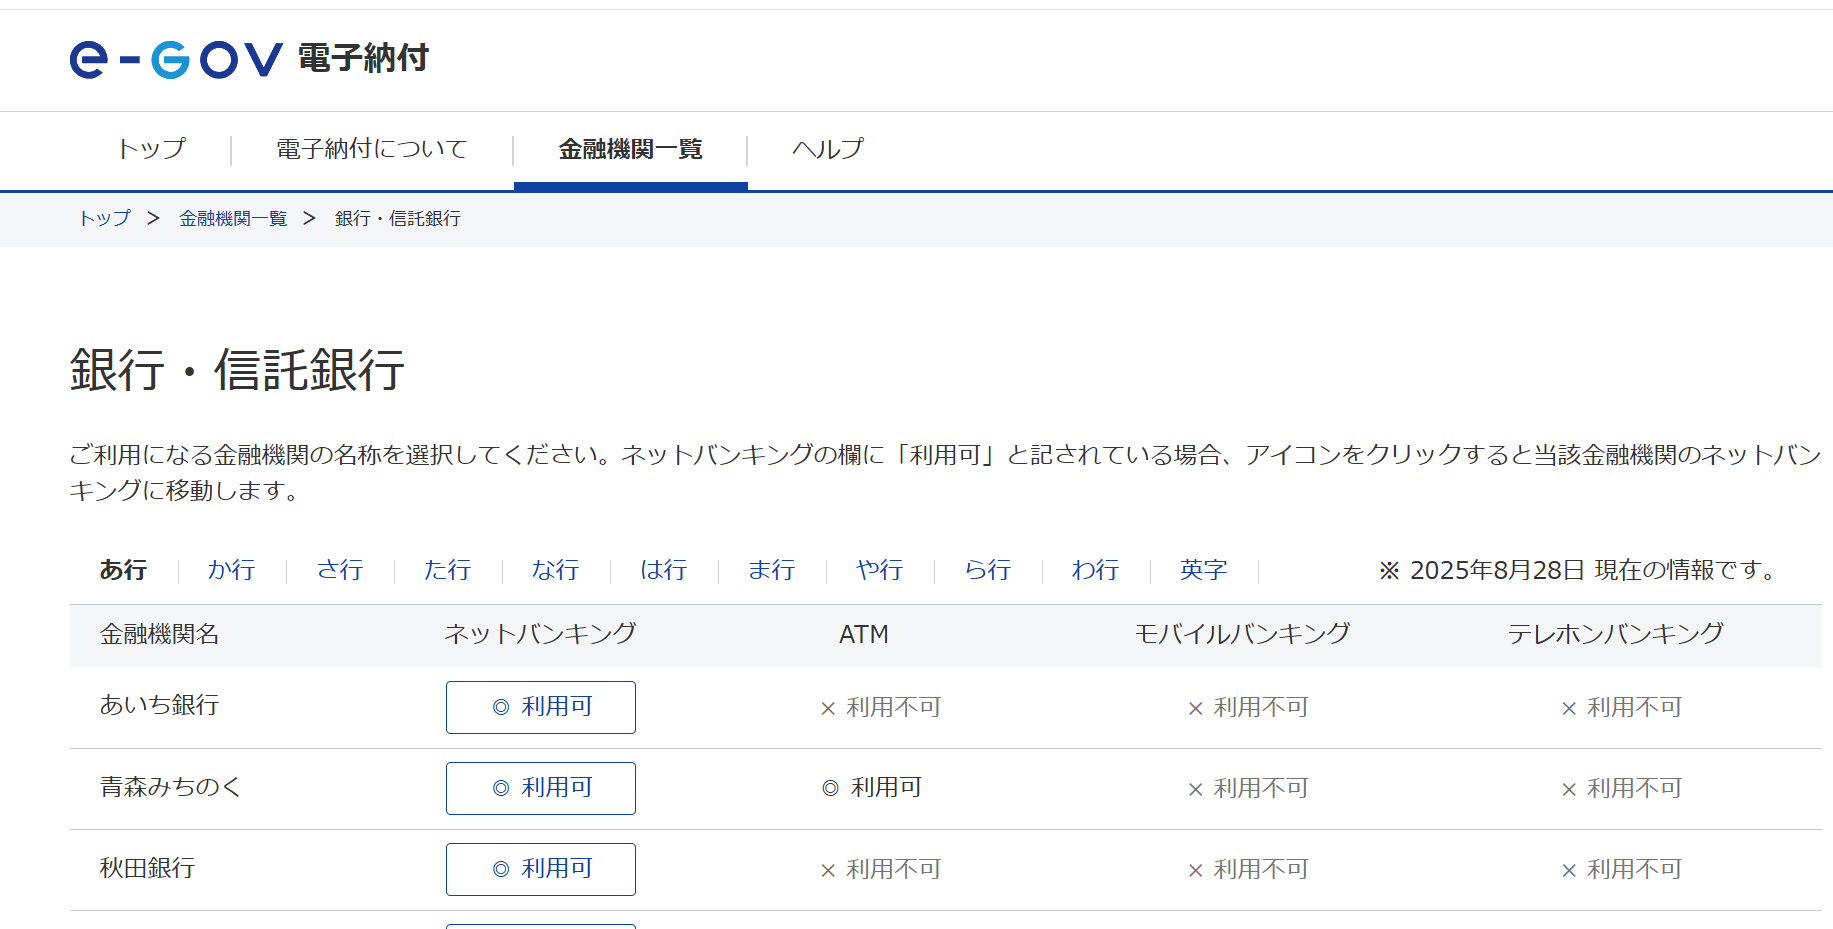Open あいち銀行 net banking 利用可 button
The width and height of the screenshot is (1833, 929).
coord(541,707)
